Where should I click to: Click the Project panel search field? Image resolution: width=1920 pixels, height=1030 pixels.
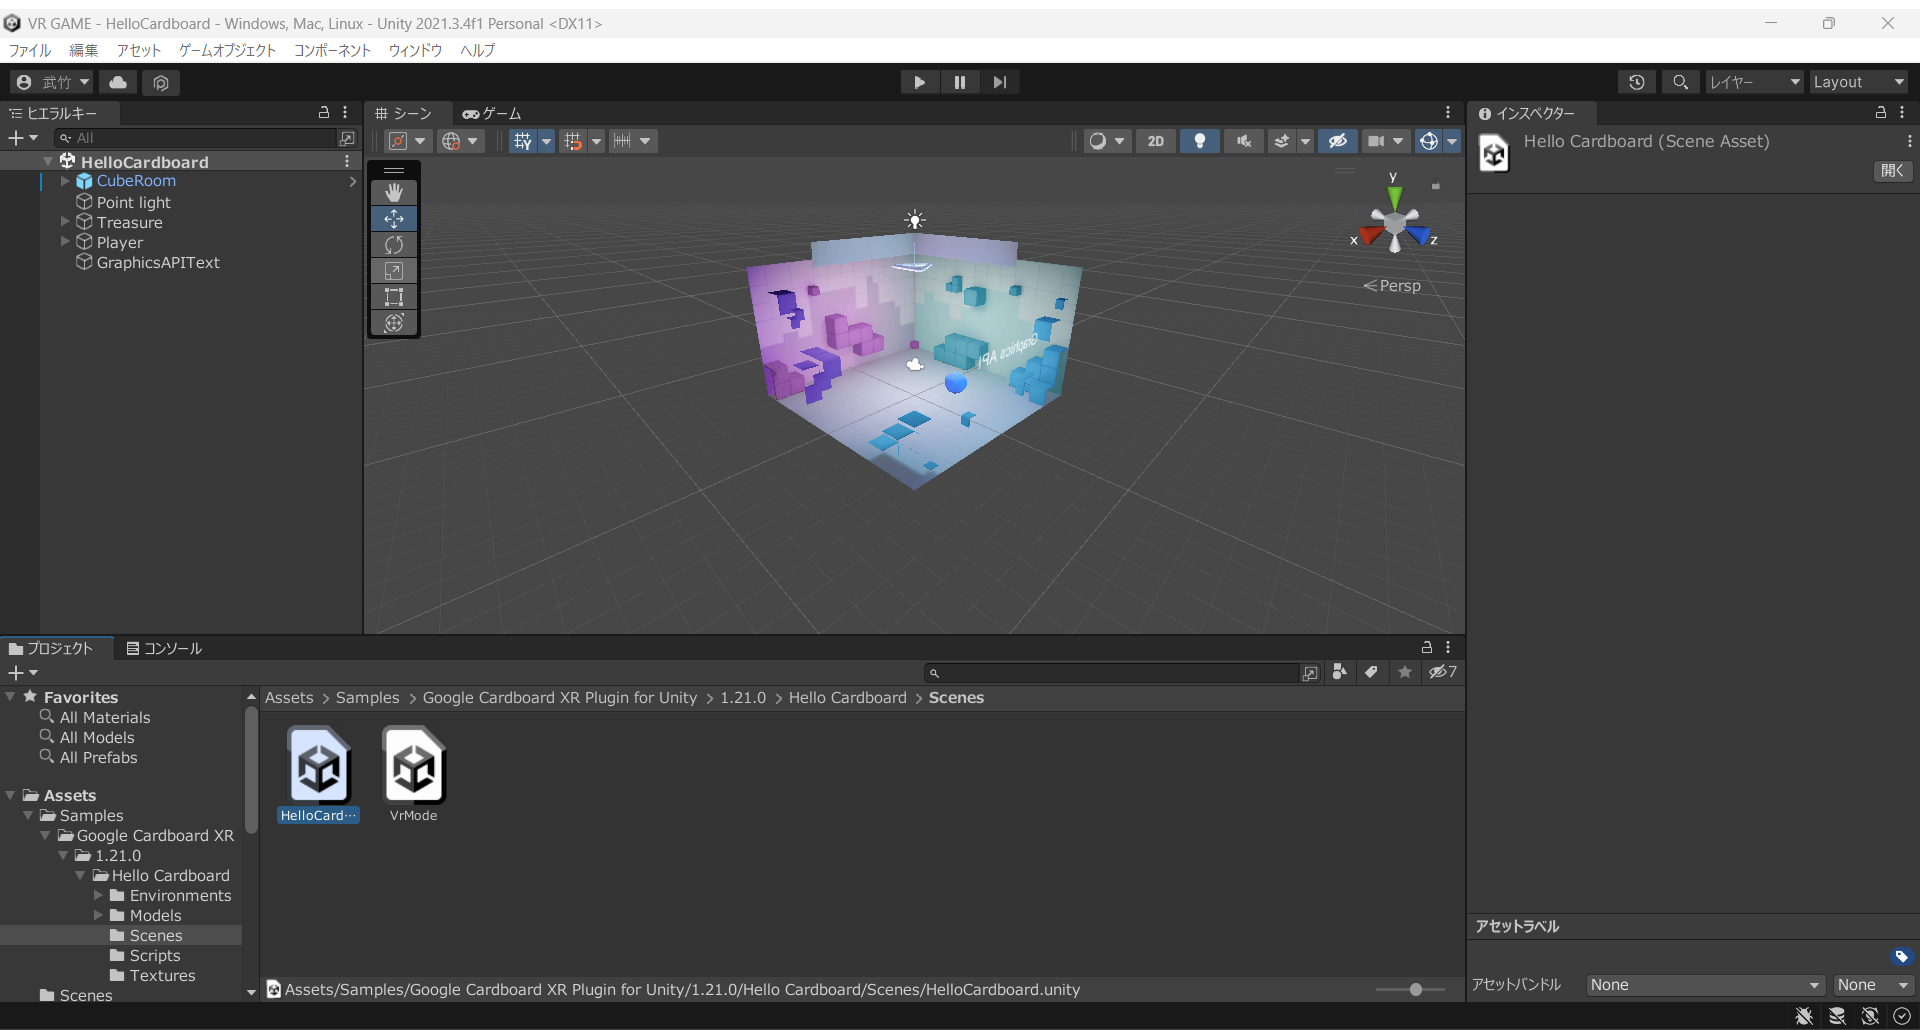click(x=1111, y=673)
